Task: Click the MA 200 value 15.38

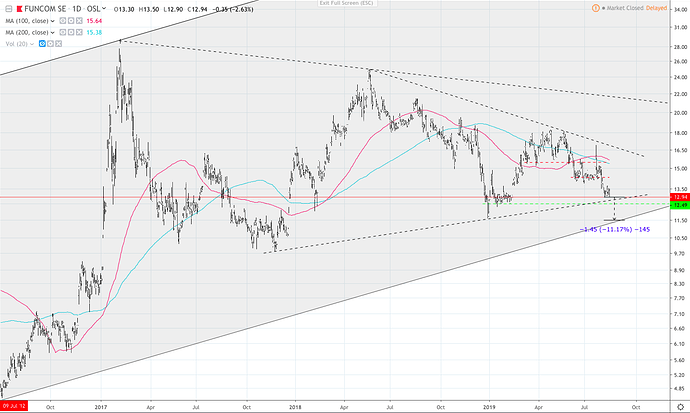Action: tap(94, 32)
